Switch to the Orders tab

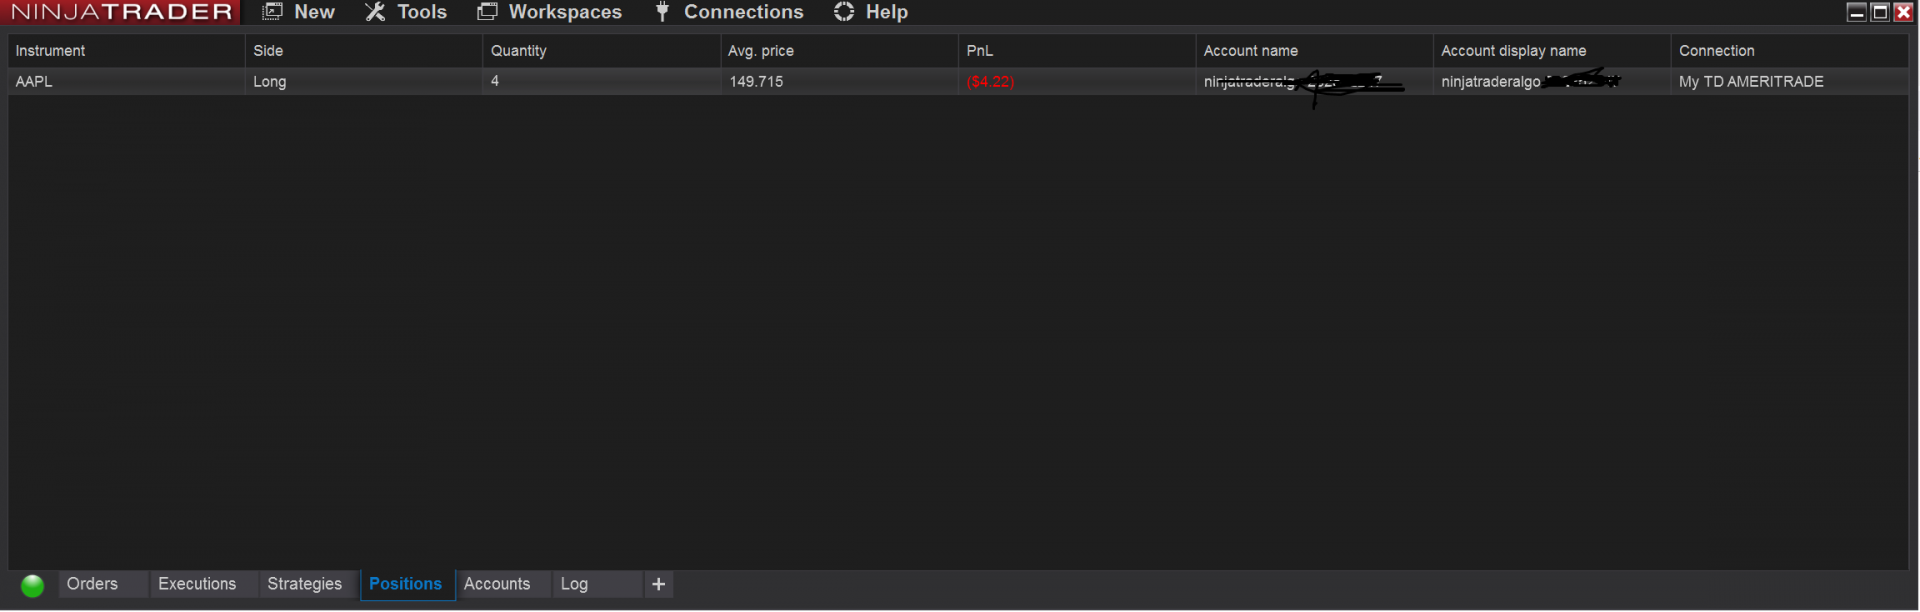coord(92,584)
